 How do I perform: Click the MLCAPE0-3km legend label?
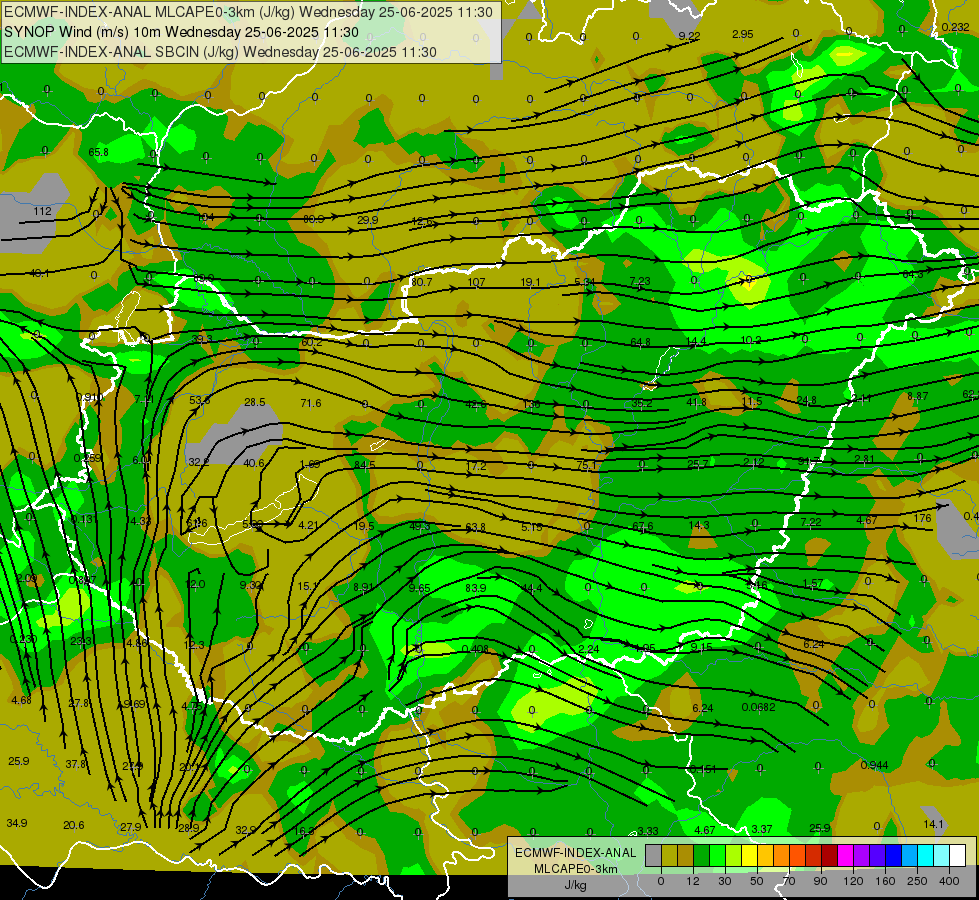point(576,869)
